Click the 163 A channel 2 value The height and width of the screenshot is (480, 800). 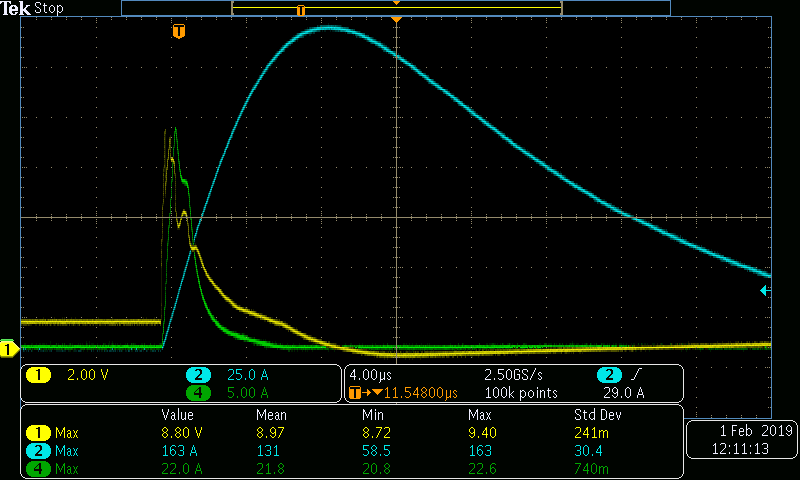pos(180,451)
